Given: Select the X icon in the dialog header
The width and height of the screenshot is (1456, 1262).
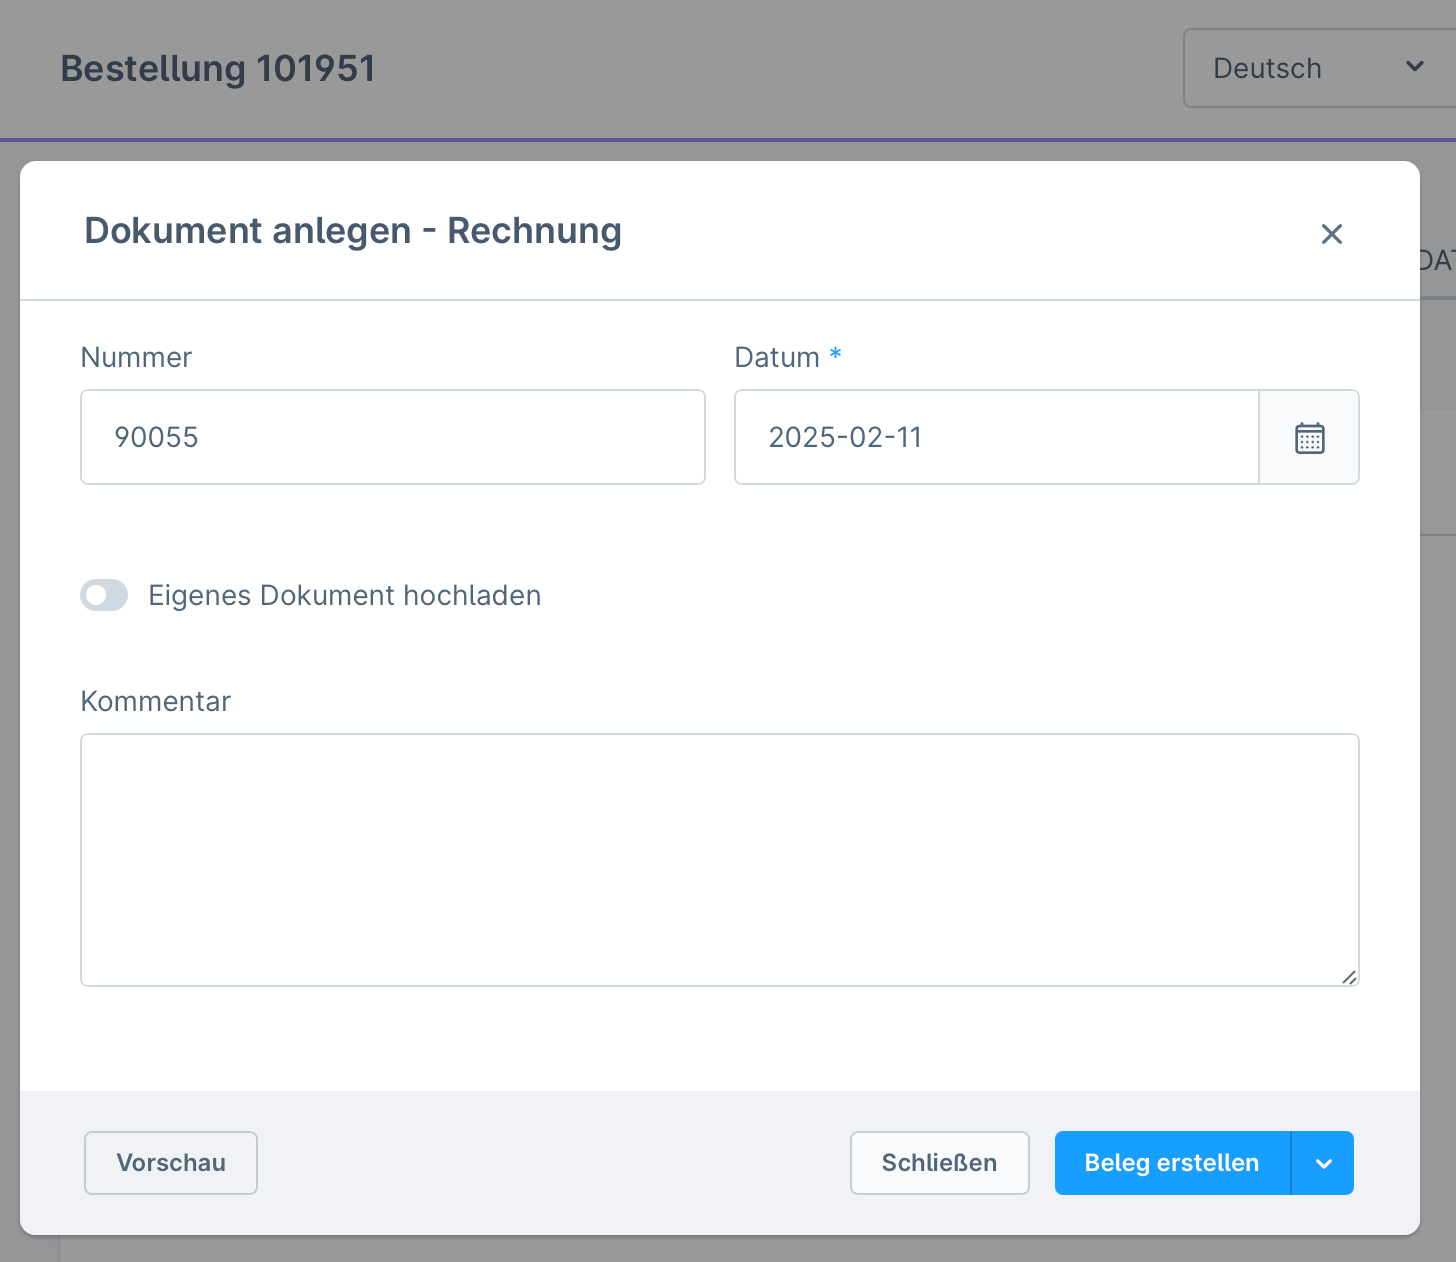Looking at the screenshot, I should click(x=1331, y=233).
